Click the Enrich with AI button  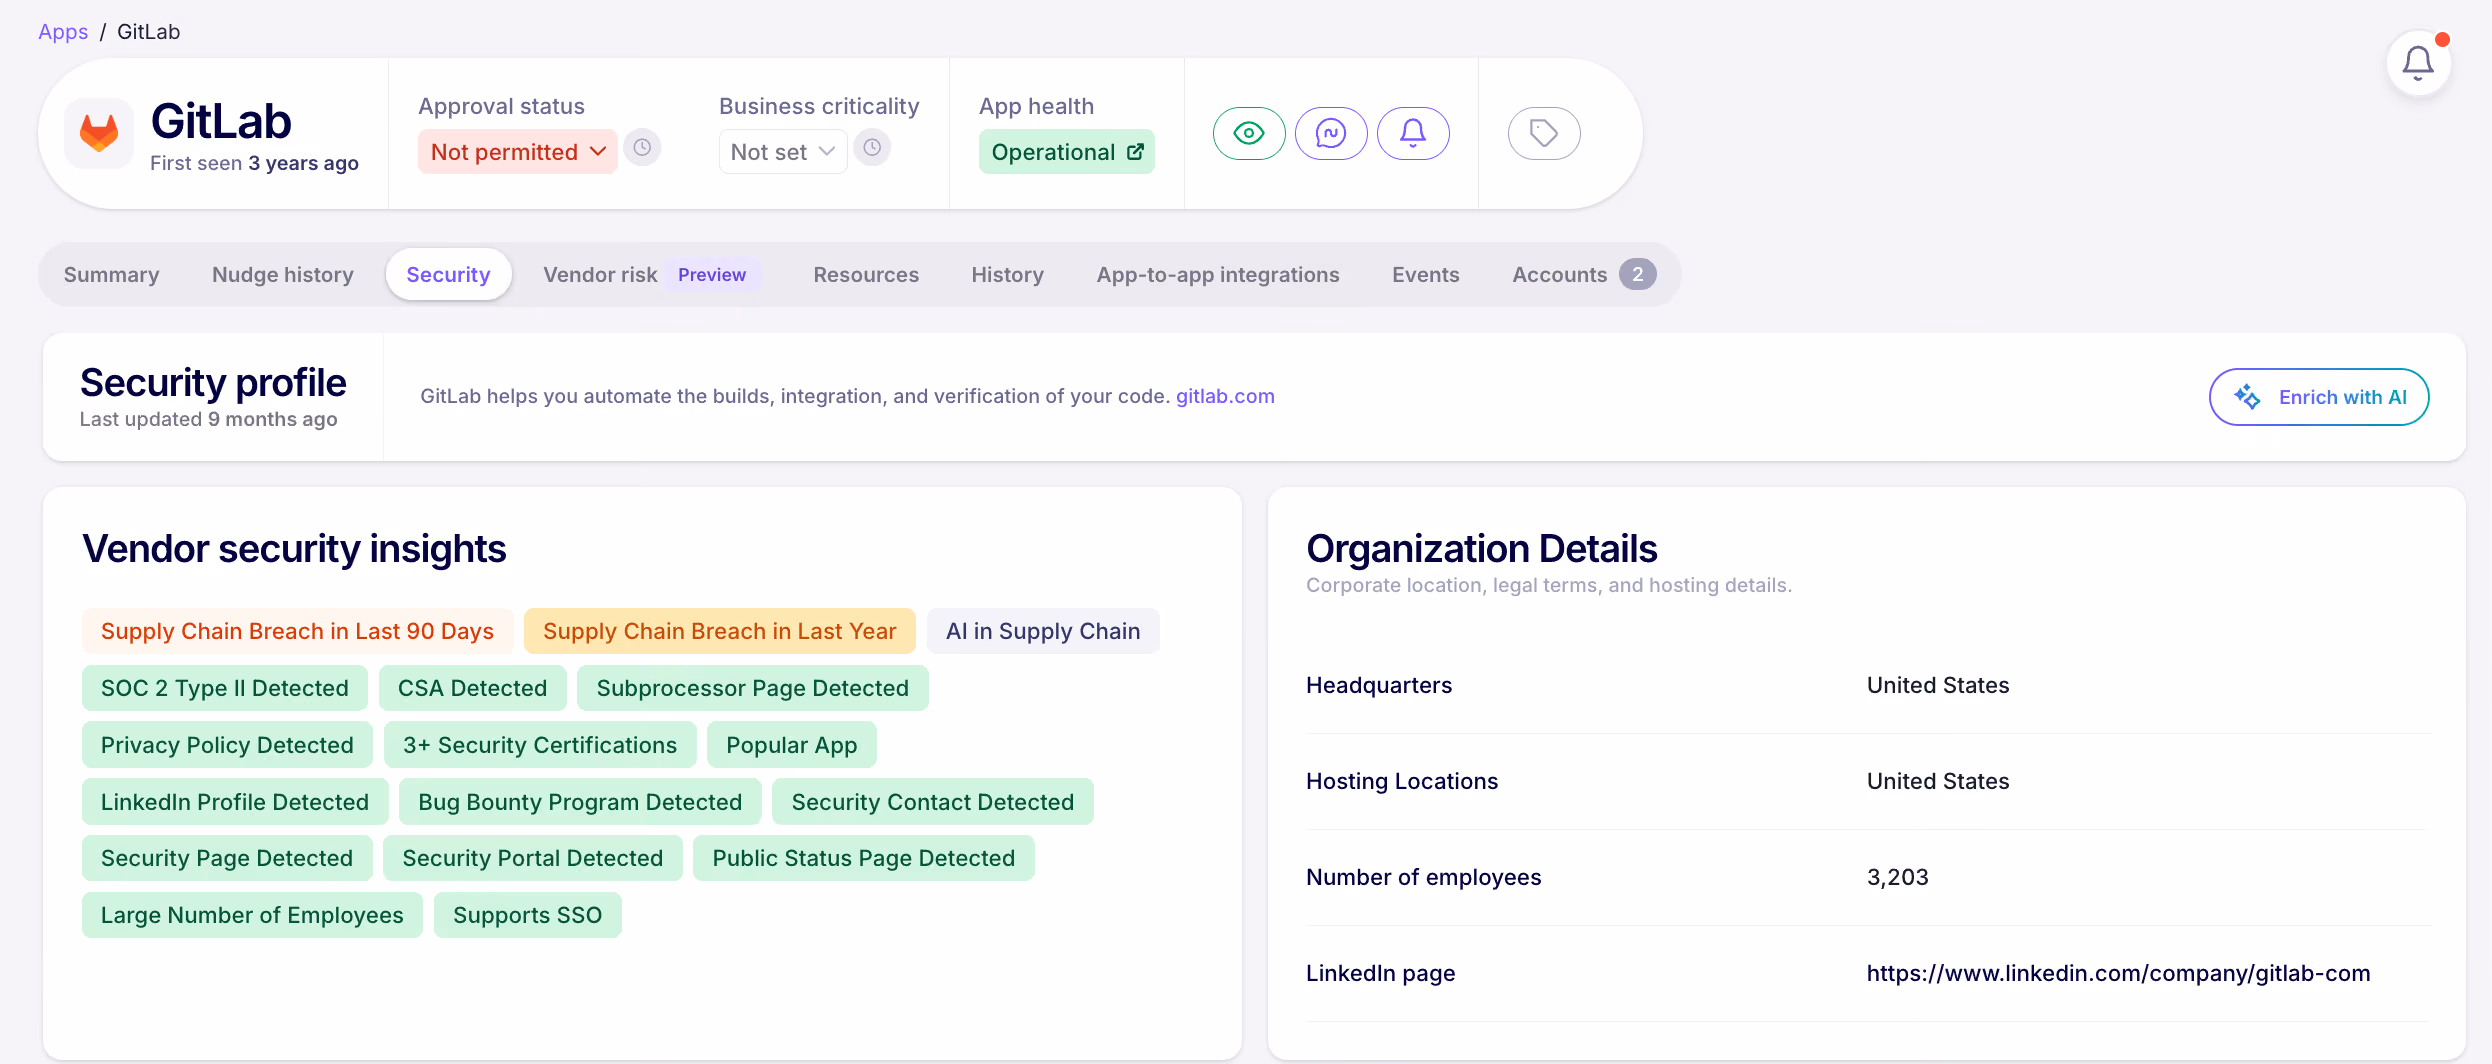(x=2319, y=397)
